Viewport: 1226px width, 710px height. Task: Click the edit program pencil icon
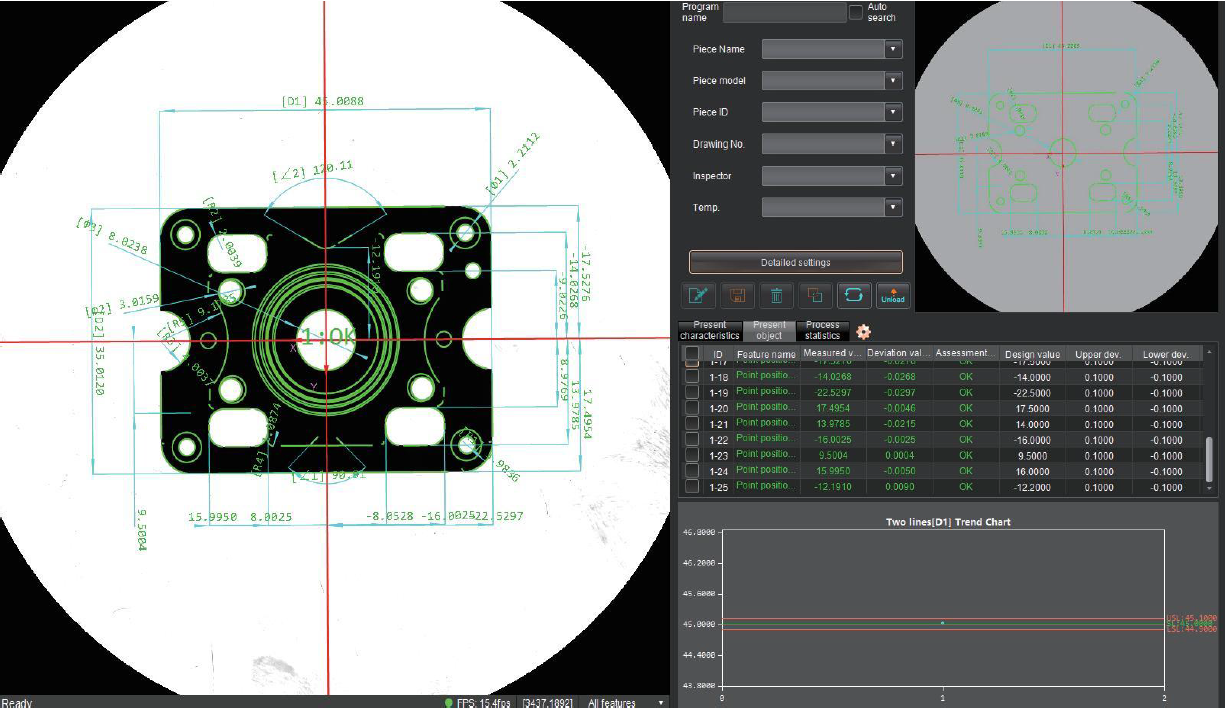[x=697, y=295]
